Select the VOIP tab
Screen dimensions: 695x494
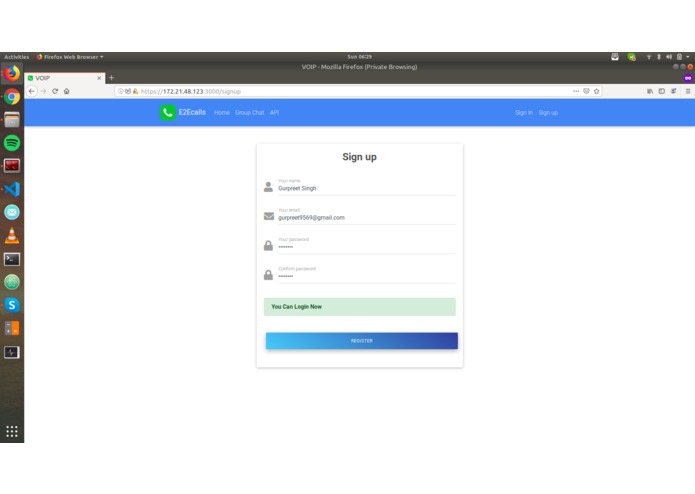65,78
